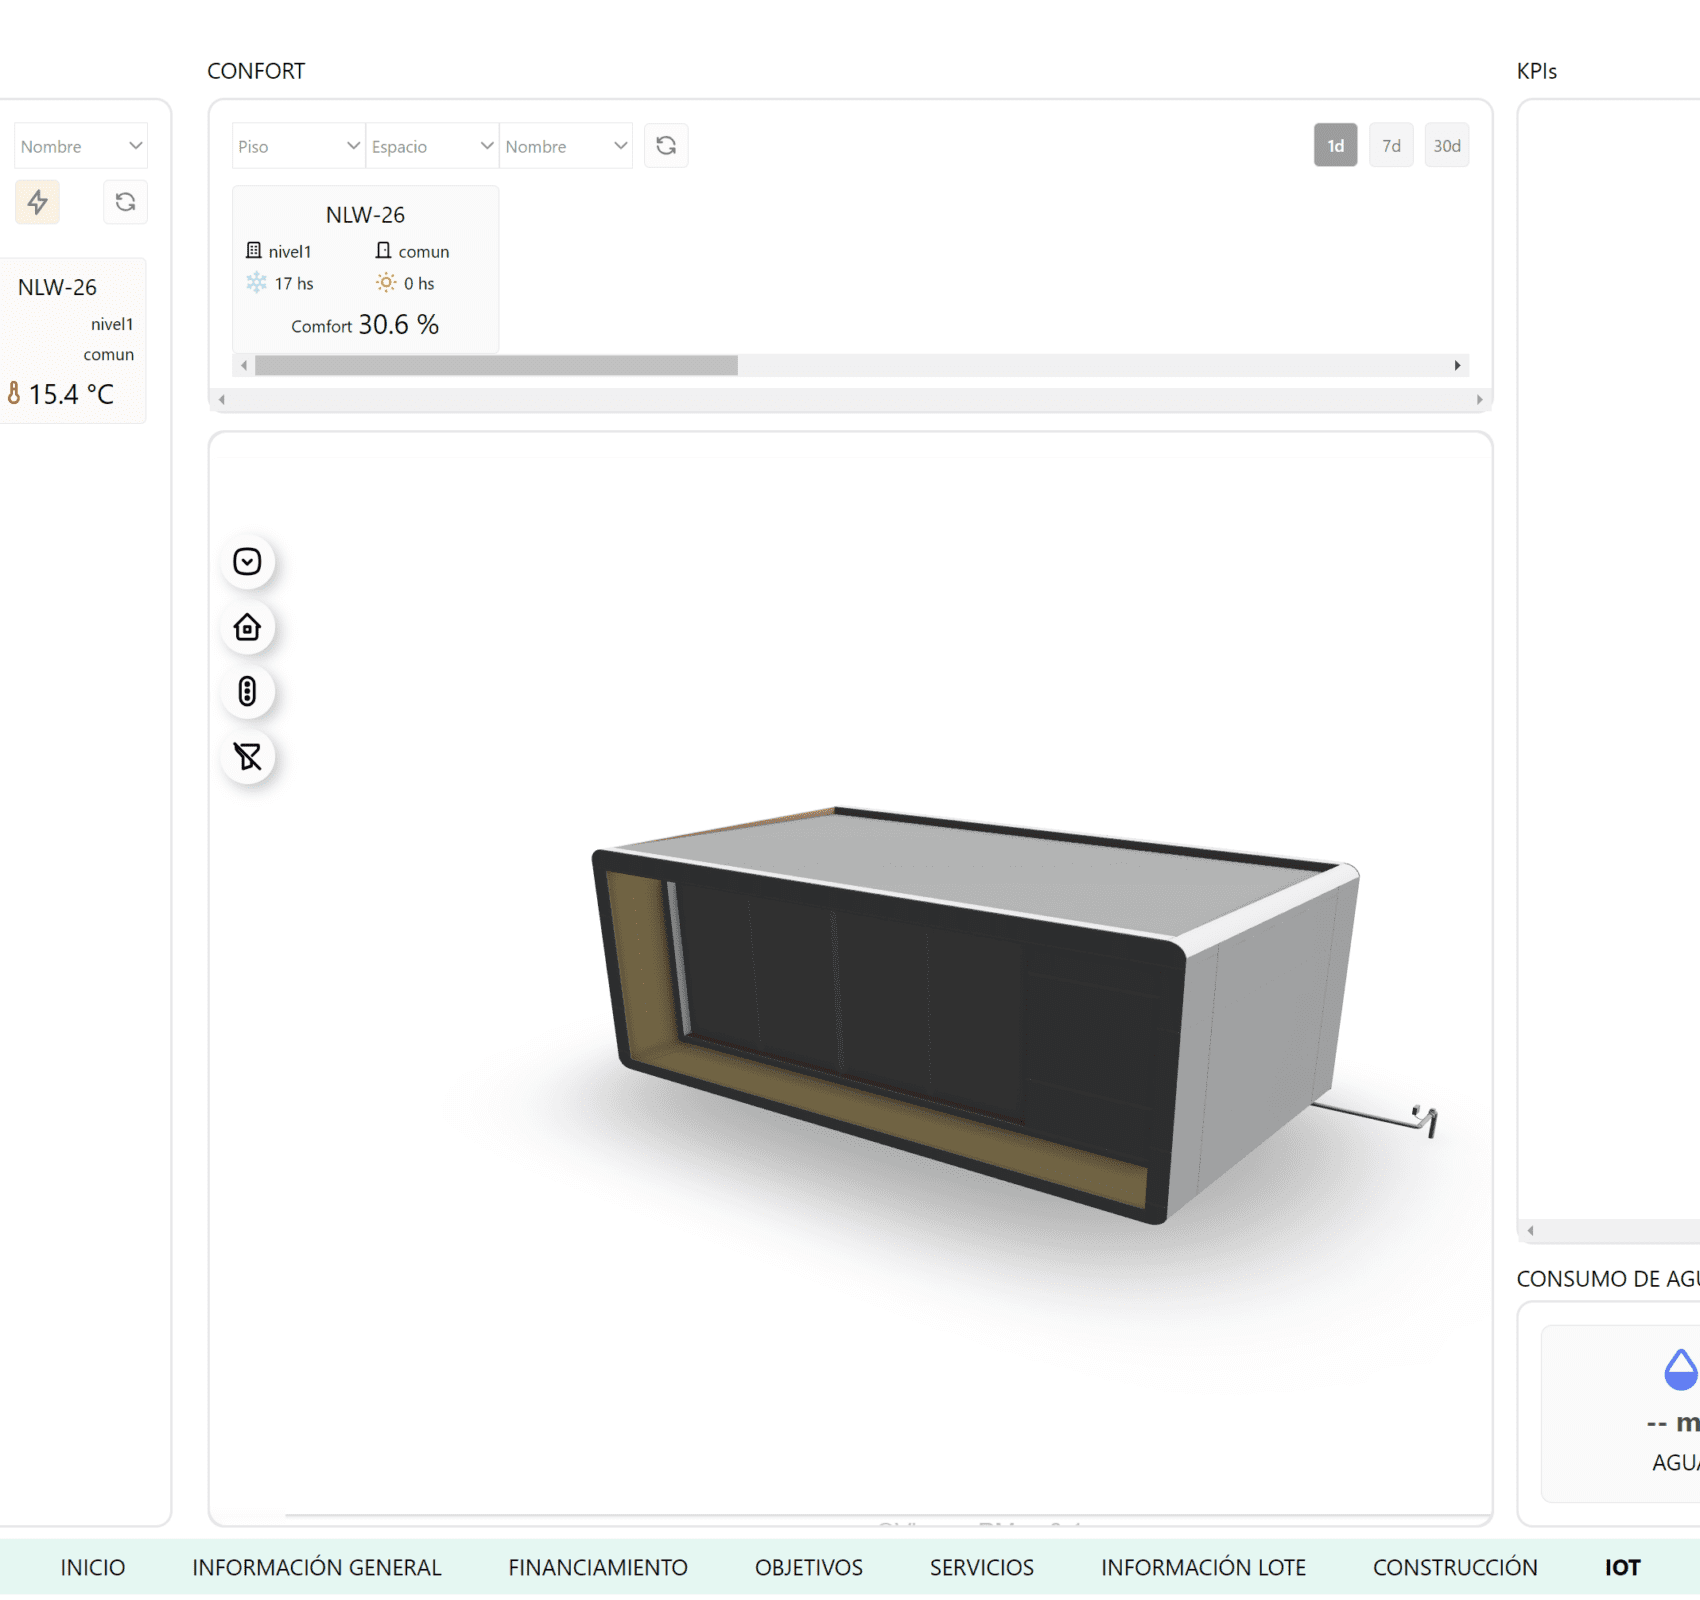The image size is (1700, 1600).
Task: Open the Financiamiento tab
Action: pos(597,1567)
